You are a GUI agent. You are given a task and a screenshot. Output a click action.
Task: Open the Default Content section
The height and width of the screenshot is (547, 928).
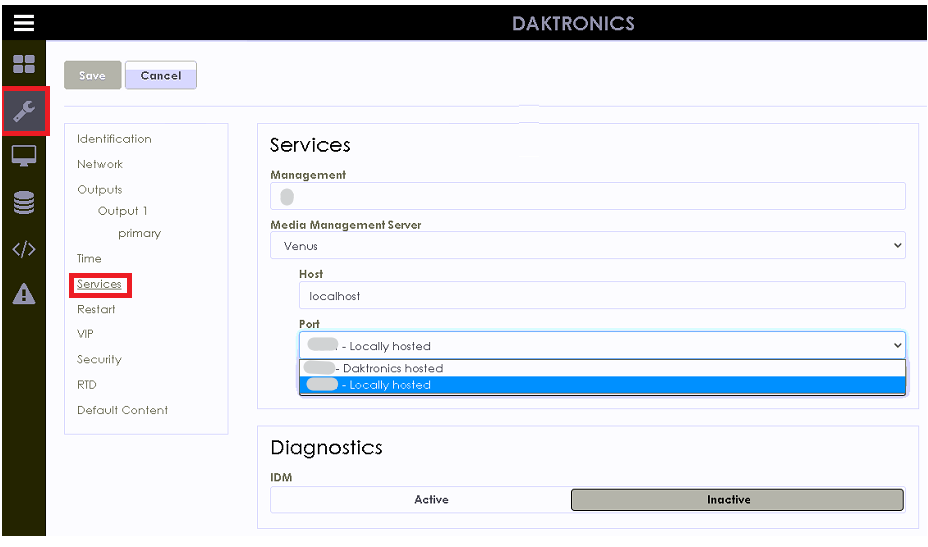122,410
